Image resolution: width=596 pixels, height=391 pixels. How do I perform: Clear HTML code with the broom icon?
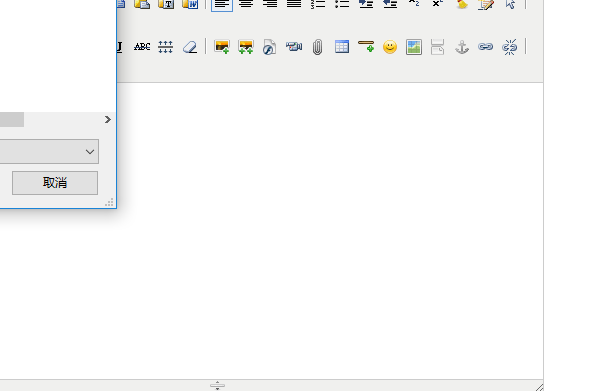click(x=462, y=4)
